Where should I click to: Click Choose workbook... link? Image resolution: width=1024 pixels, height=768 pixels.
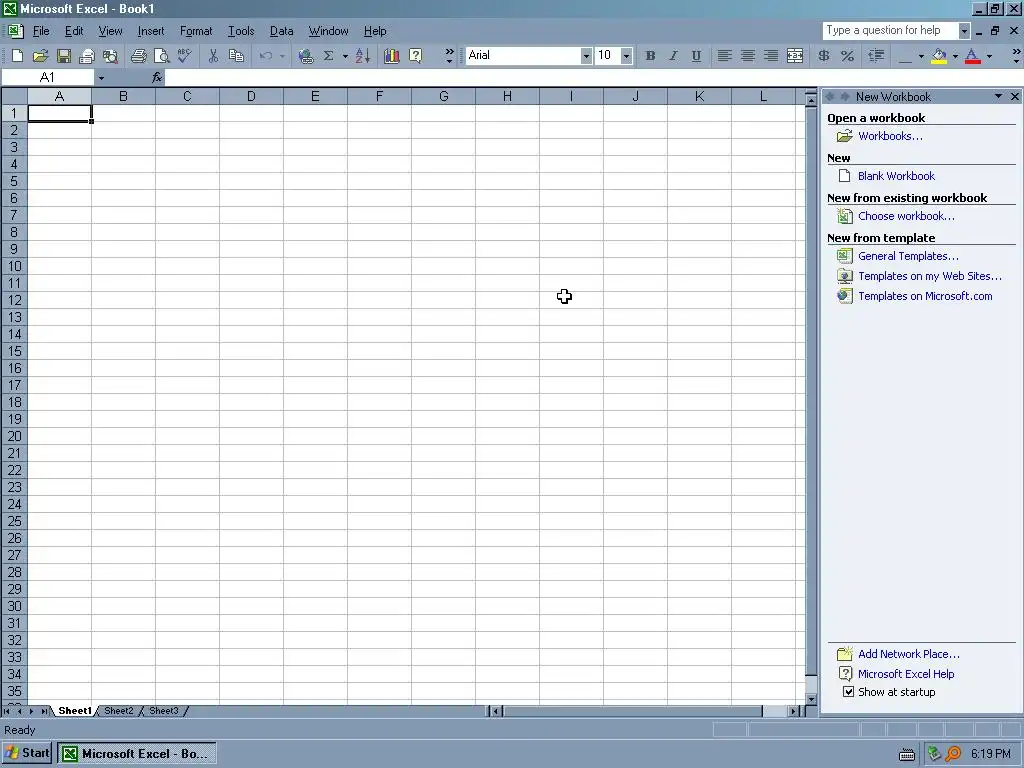(906, 216)
